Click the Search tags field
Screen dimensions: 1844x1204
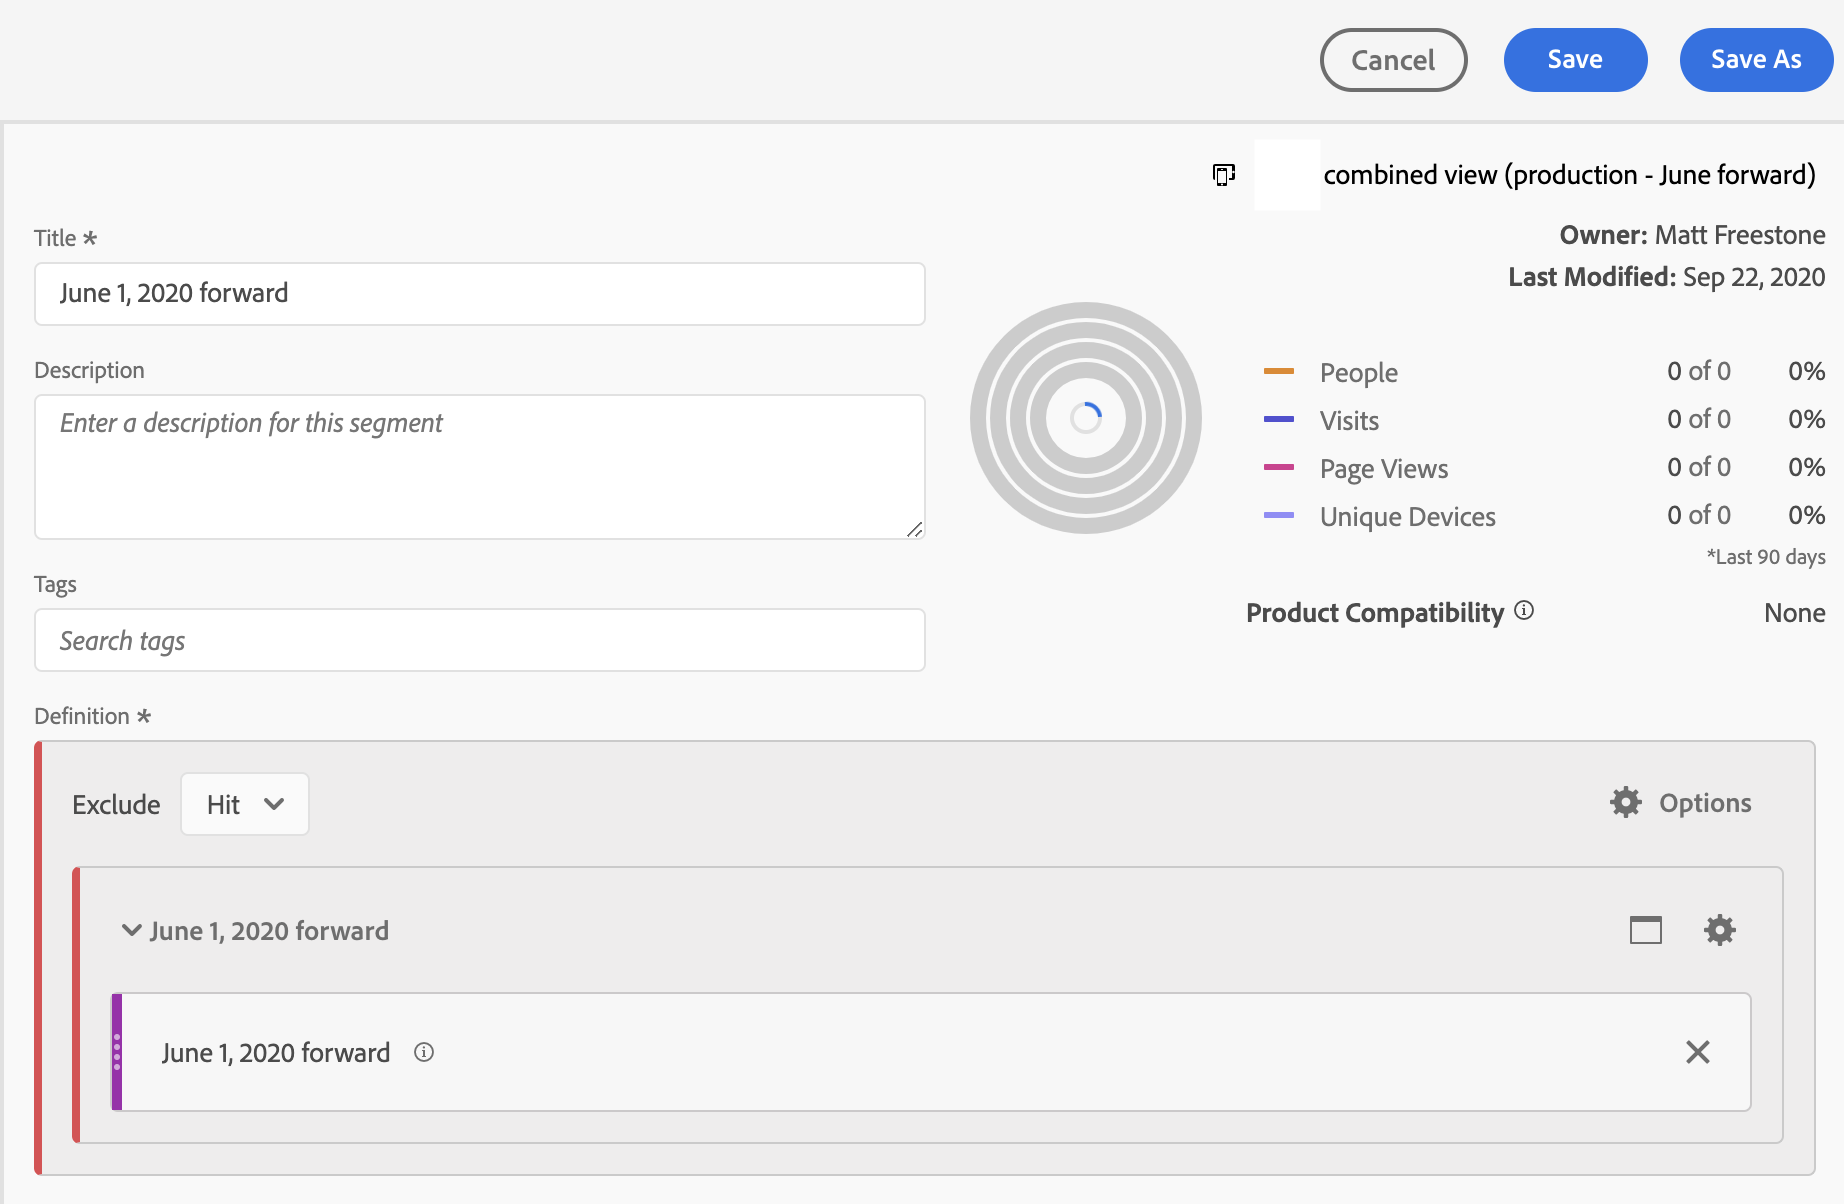[480, 640]
